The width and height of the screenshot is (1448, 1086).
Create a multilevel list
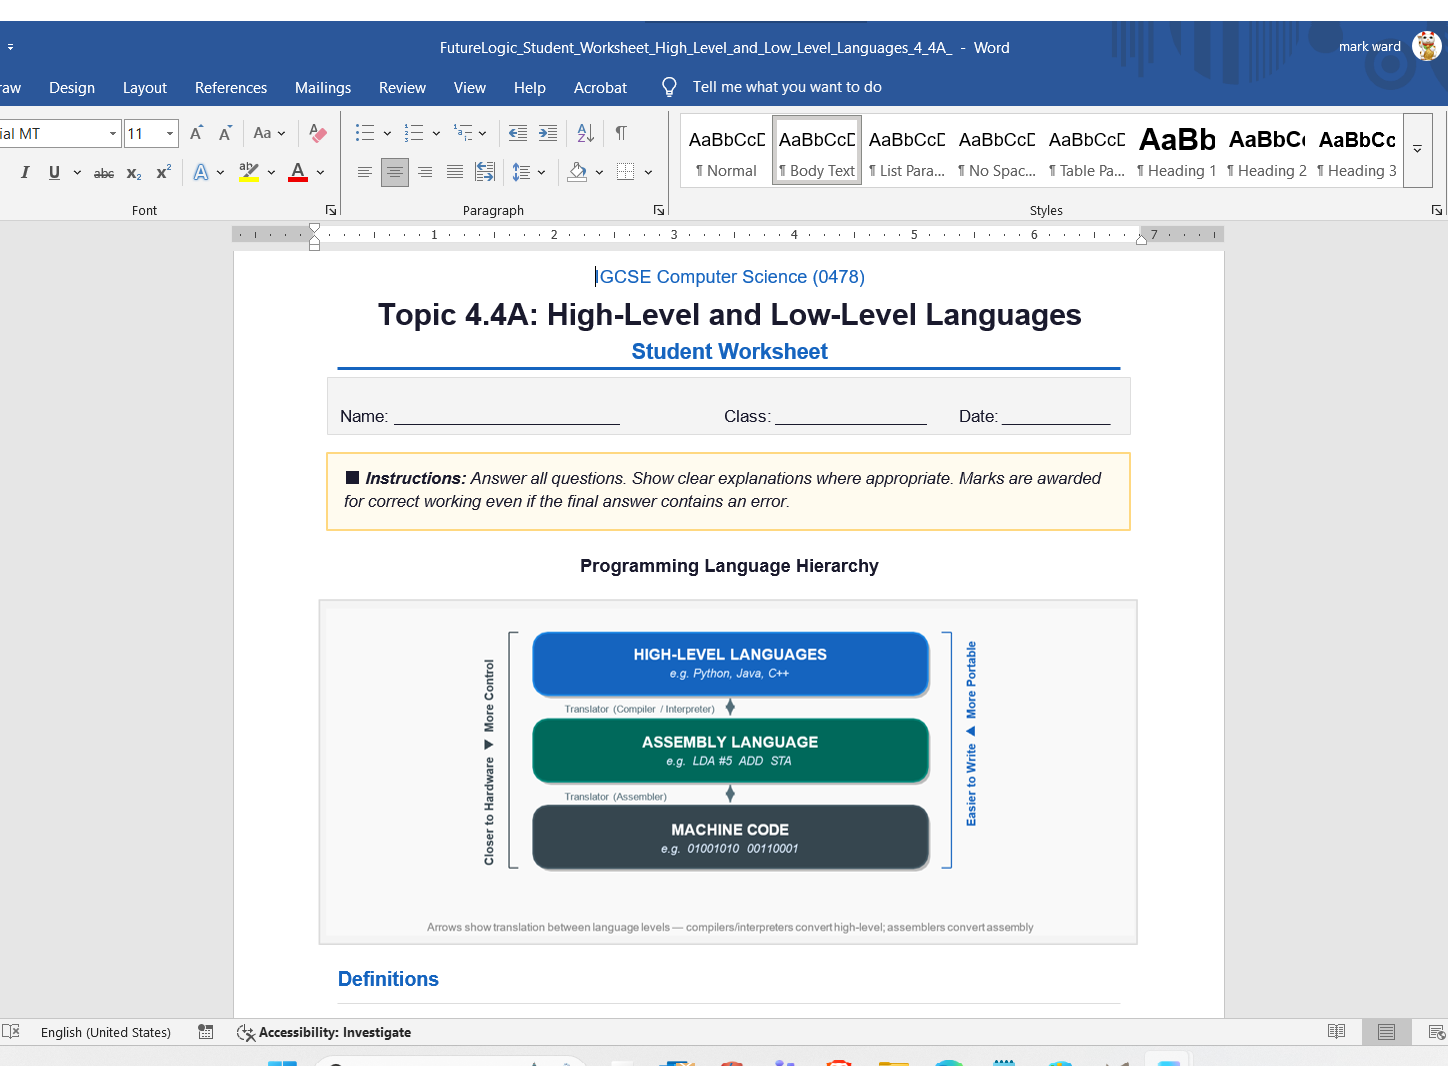(463, 133)
